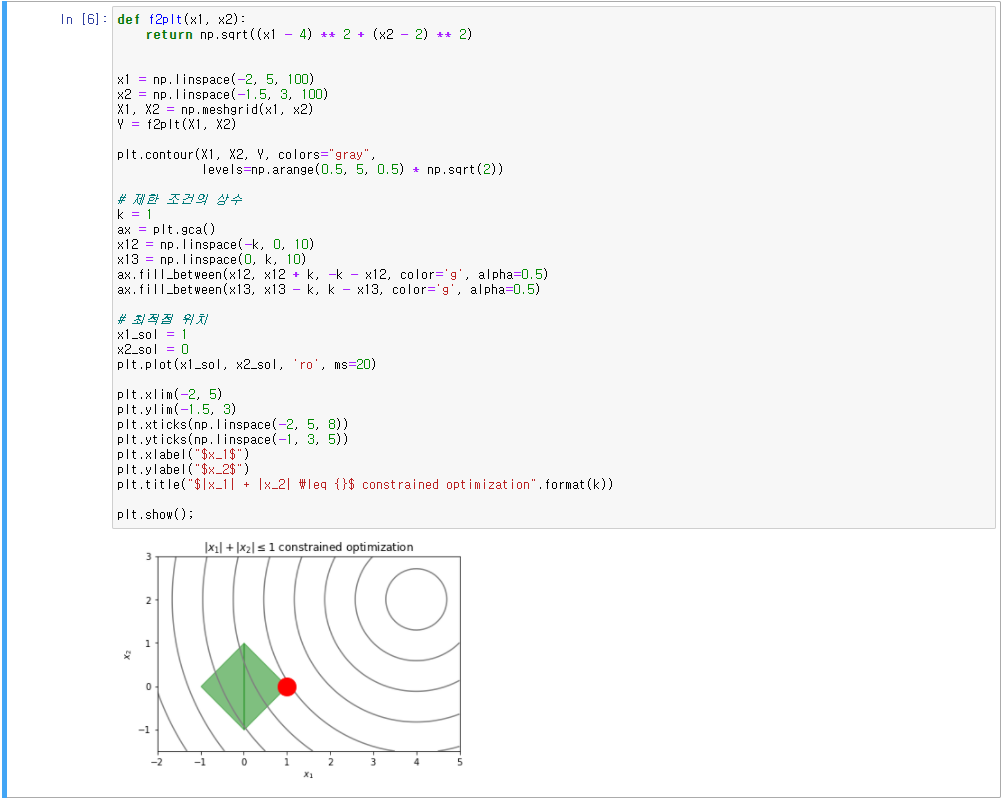The image size is (1006, 802).
Task: Click the plt.contour code line
Action: [246, 155]
